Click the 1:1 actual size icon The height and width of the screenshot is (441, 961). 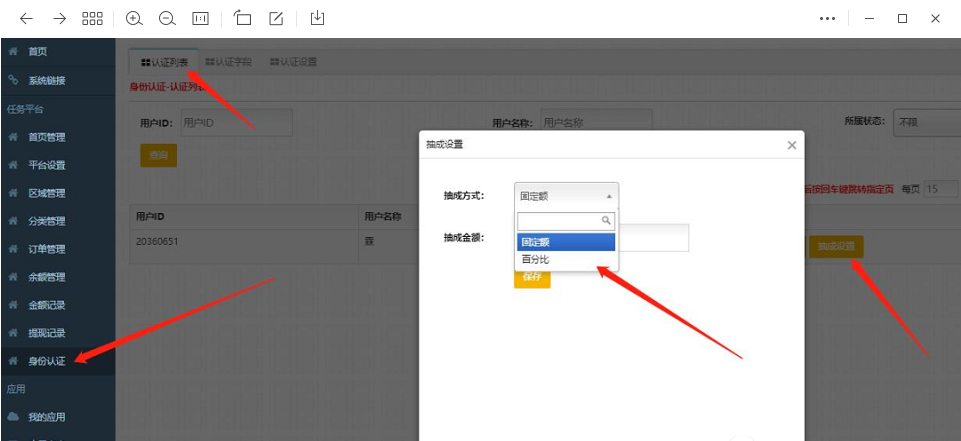pos(200,18)
